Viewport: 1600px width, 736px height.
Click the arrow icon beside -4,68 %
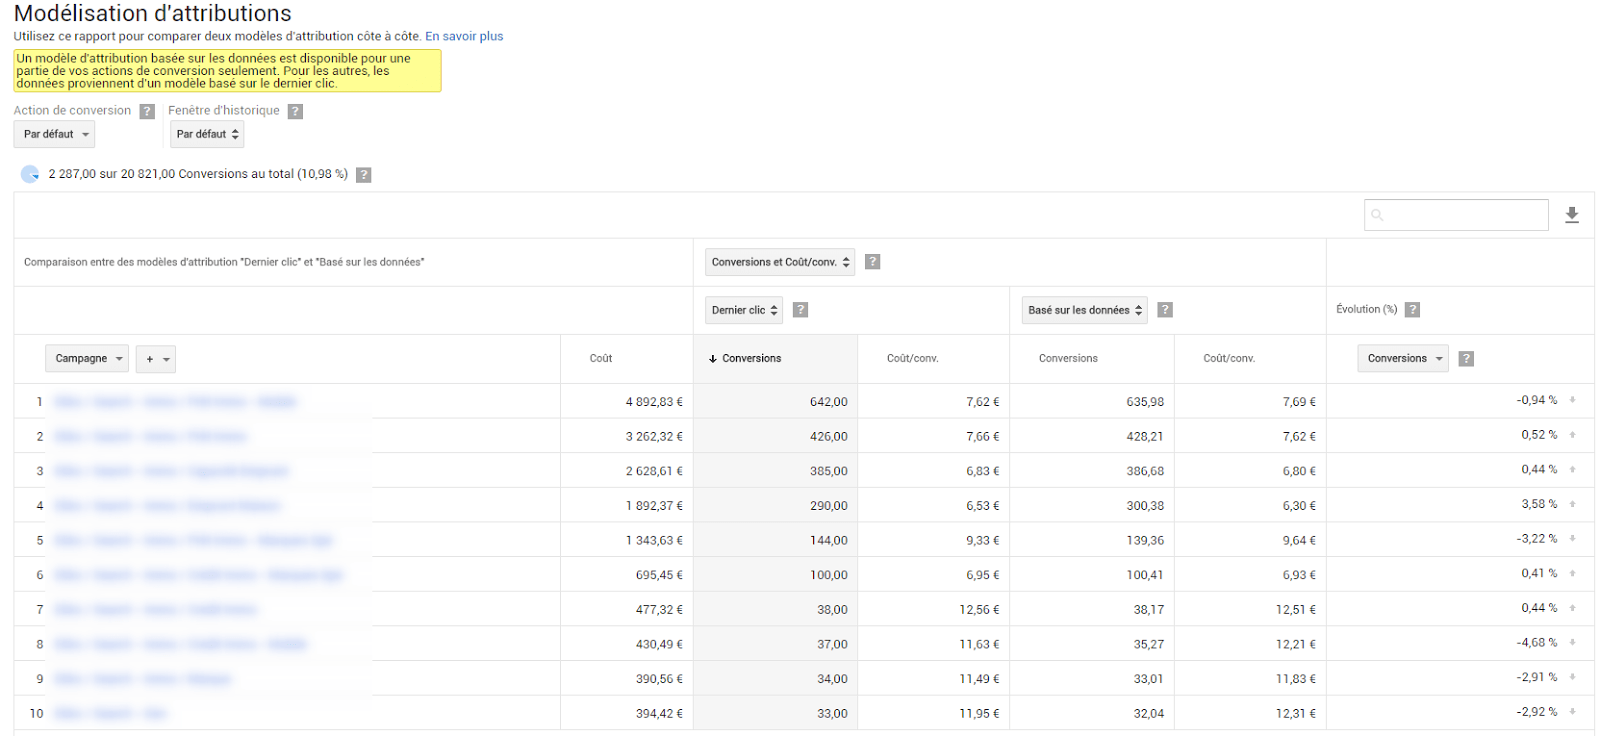(x=1572, y=643)
